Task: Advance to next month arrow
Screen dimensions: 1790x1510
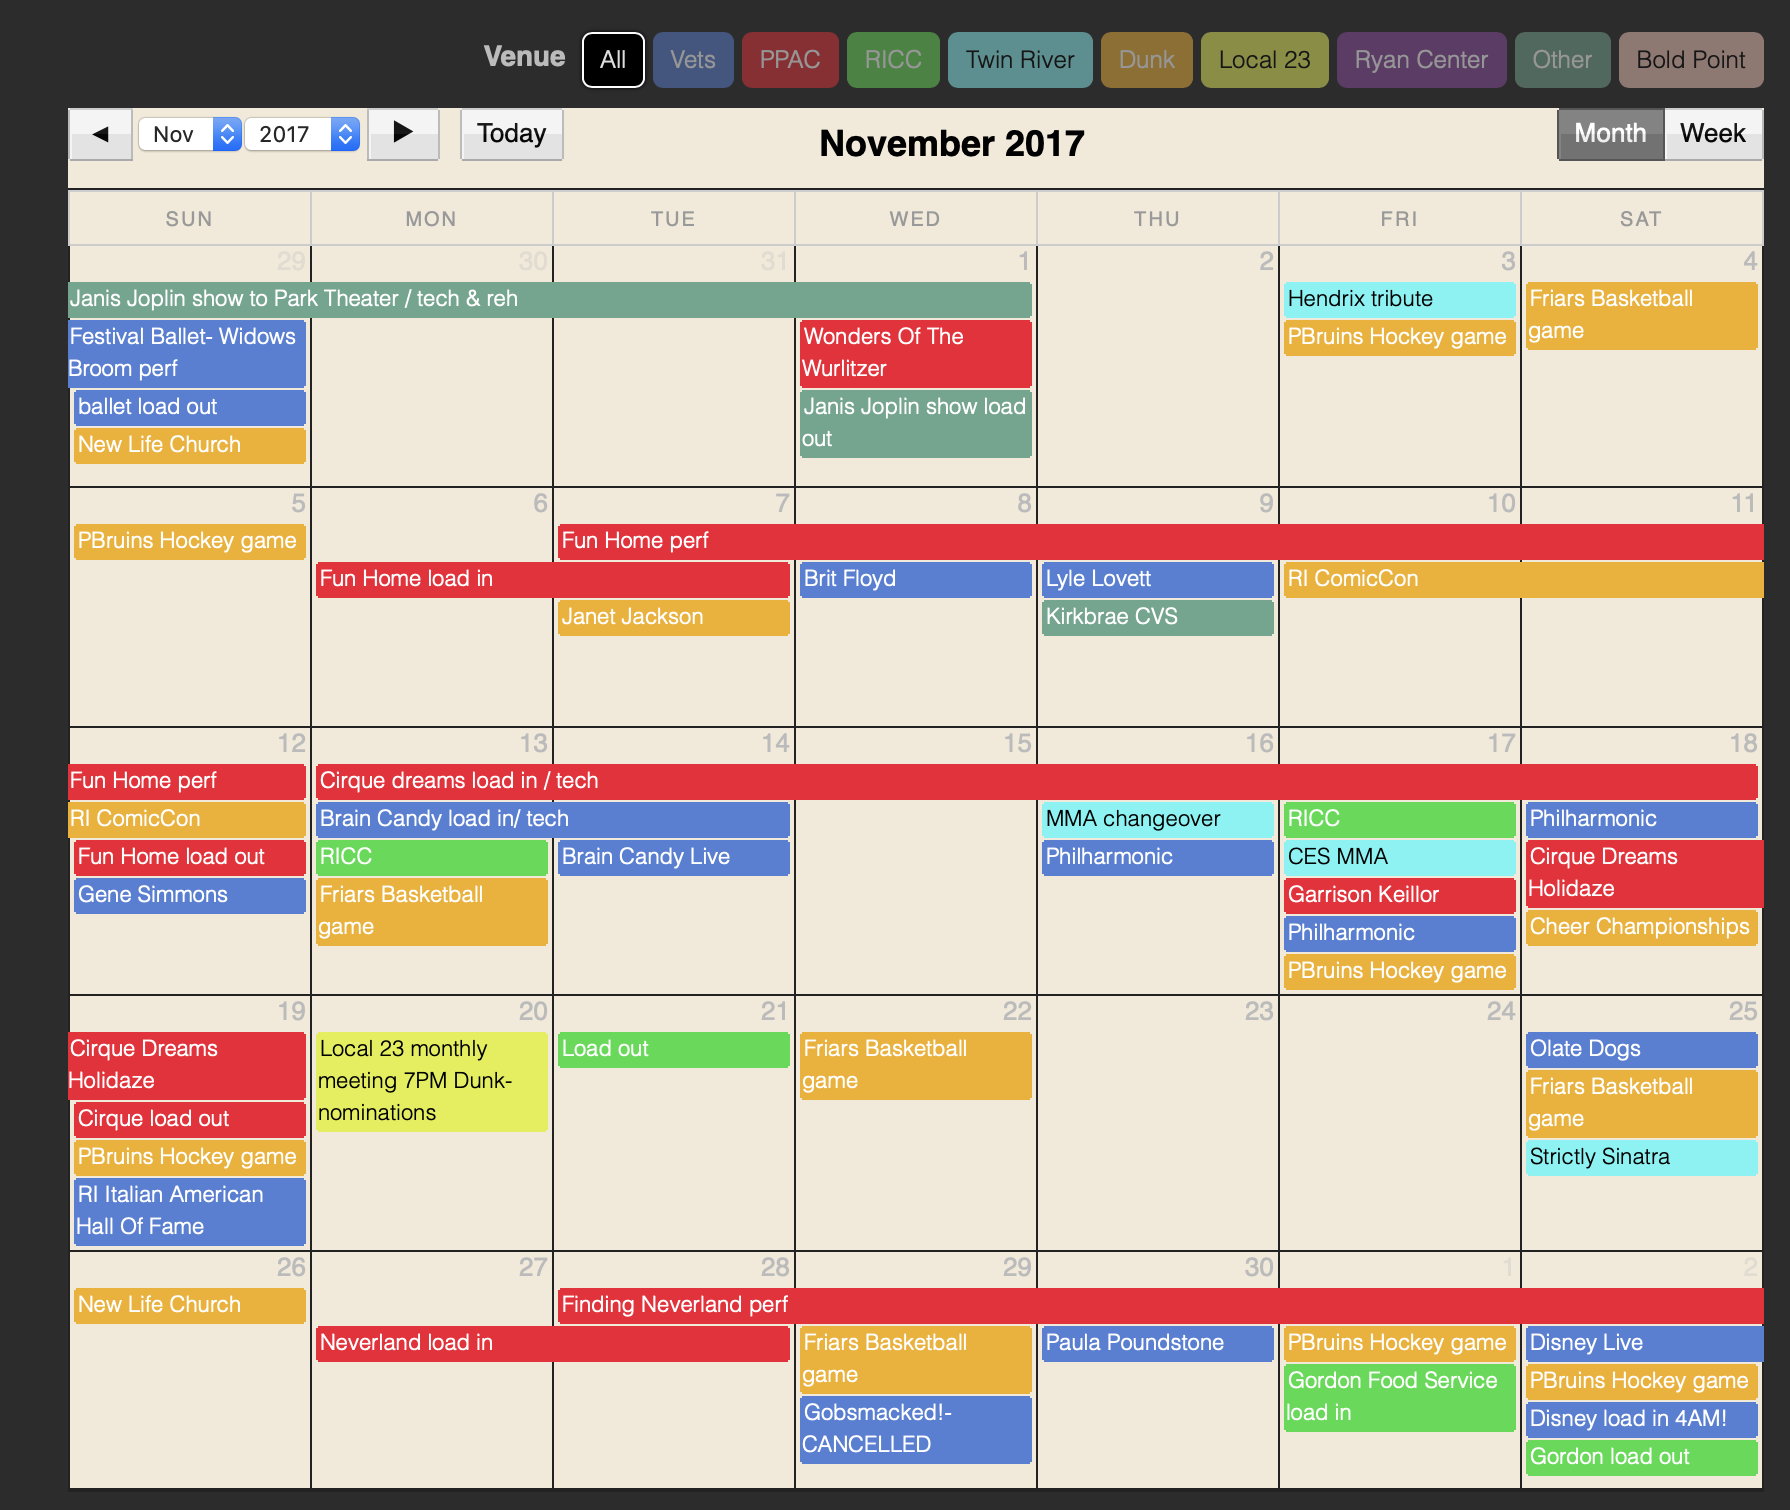Action: (403, 134)
